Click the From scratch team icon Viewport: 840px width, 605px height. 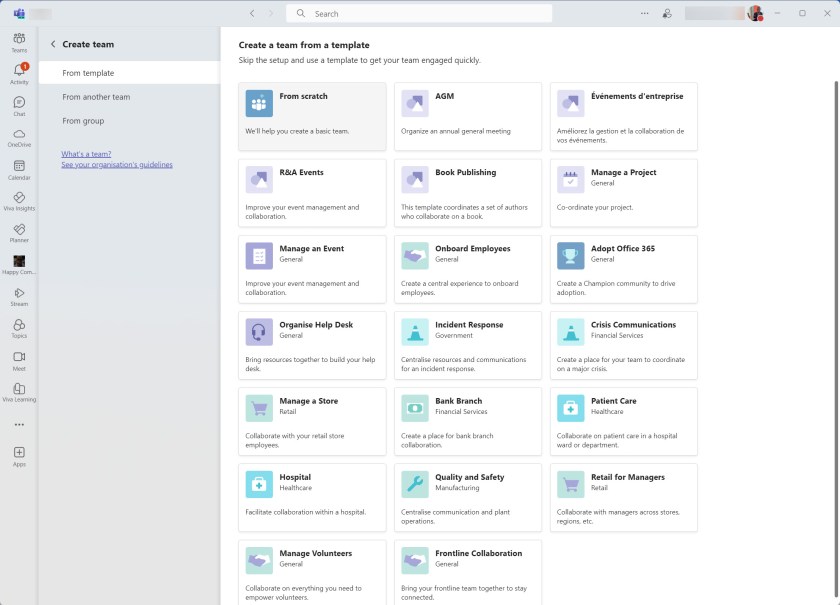259,103
